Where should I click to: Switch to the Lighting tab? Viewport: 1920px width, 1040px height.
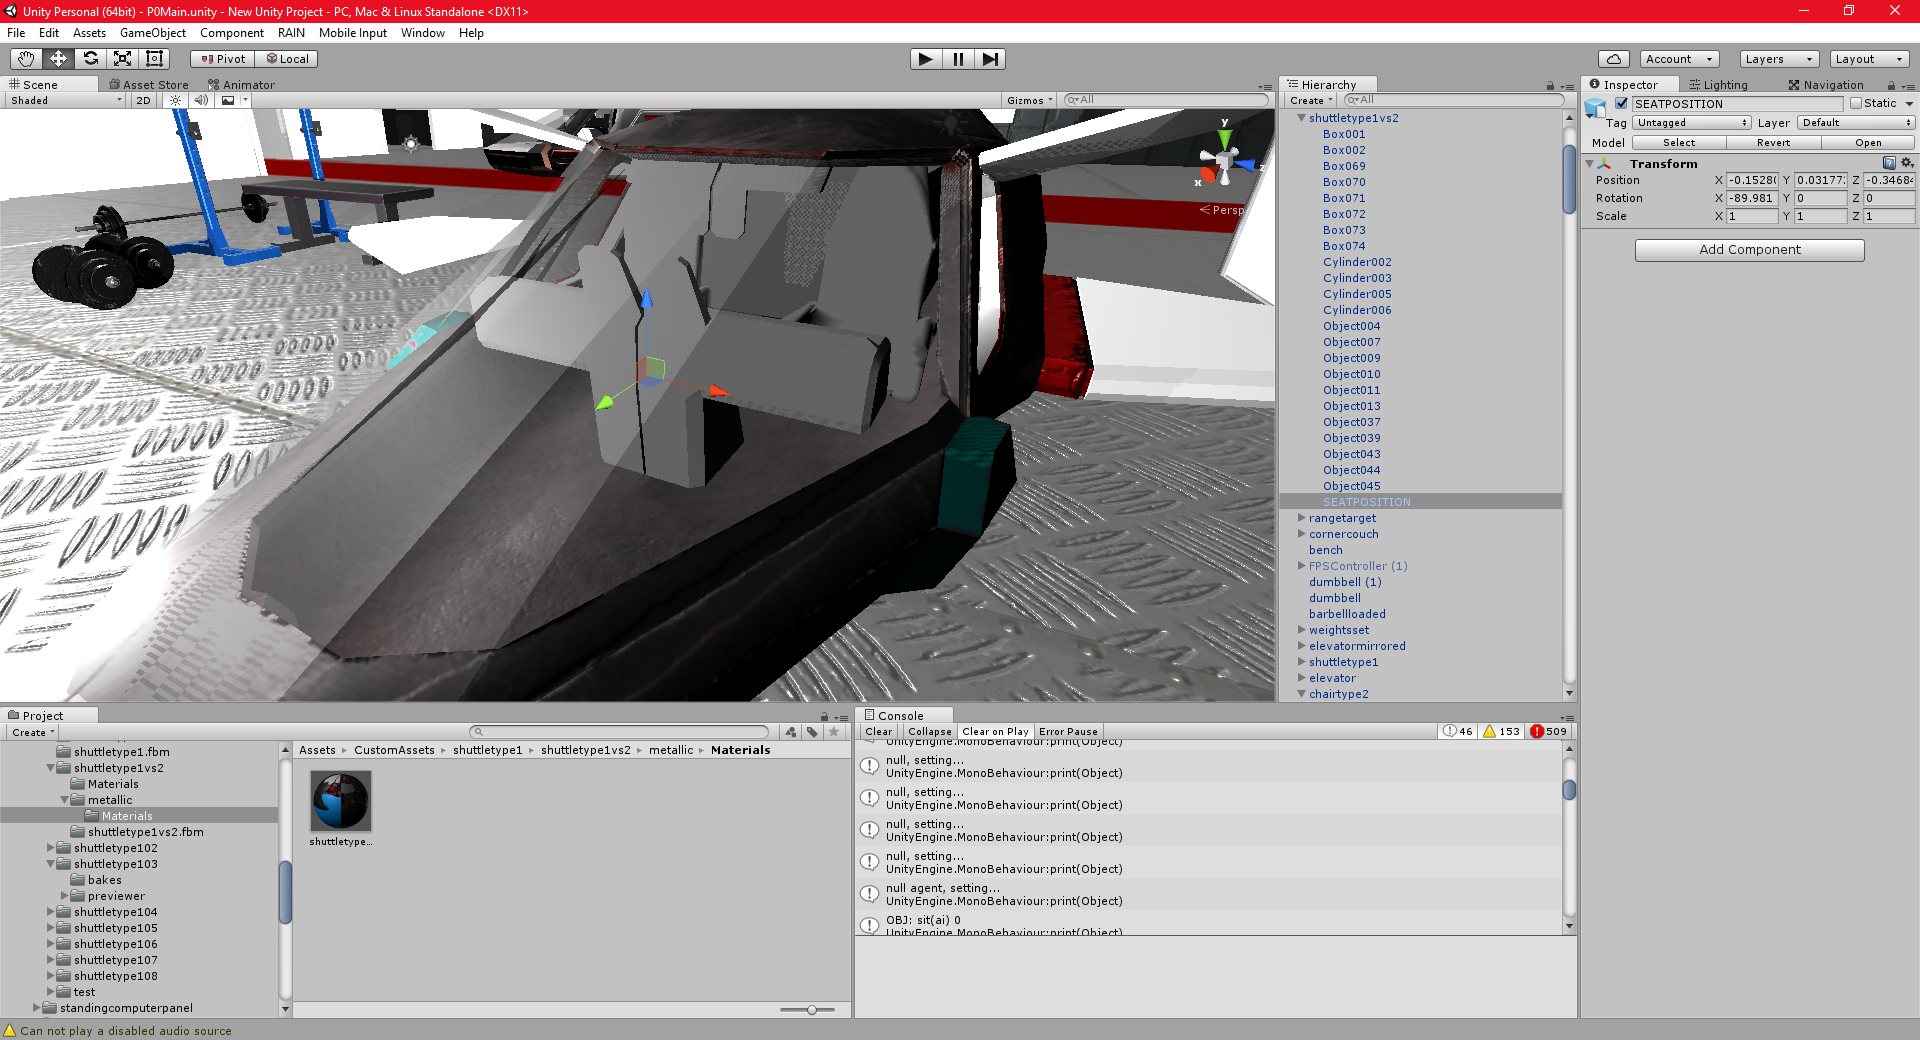pos(1718,85)
